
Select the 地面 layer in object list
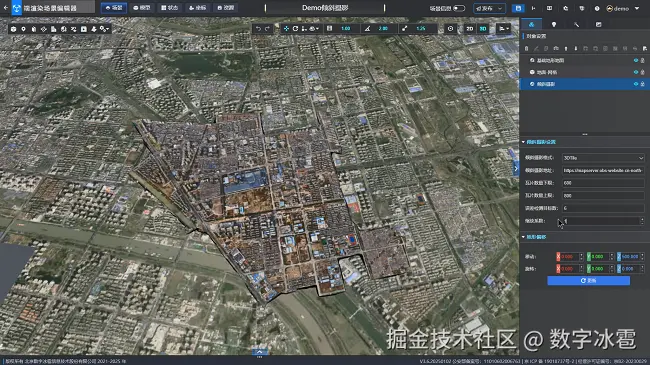[585, 72]
